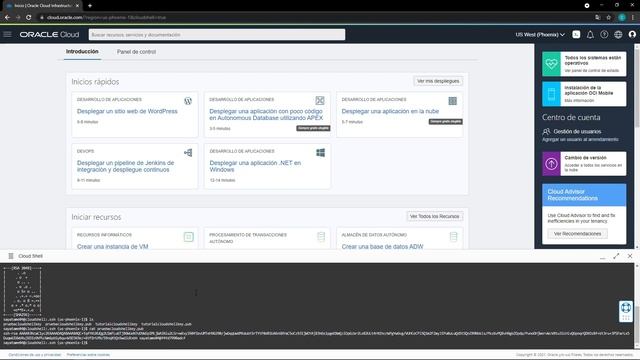The width and height of the screenshot is (640, 360).
Task: Click the Oracle Cloud logo
Action: (x=49, y=35)
